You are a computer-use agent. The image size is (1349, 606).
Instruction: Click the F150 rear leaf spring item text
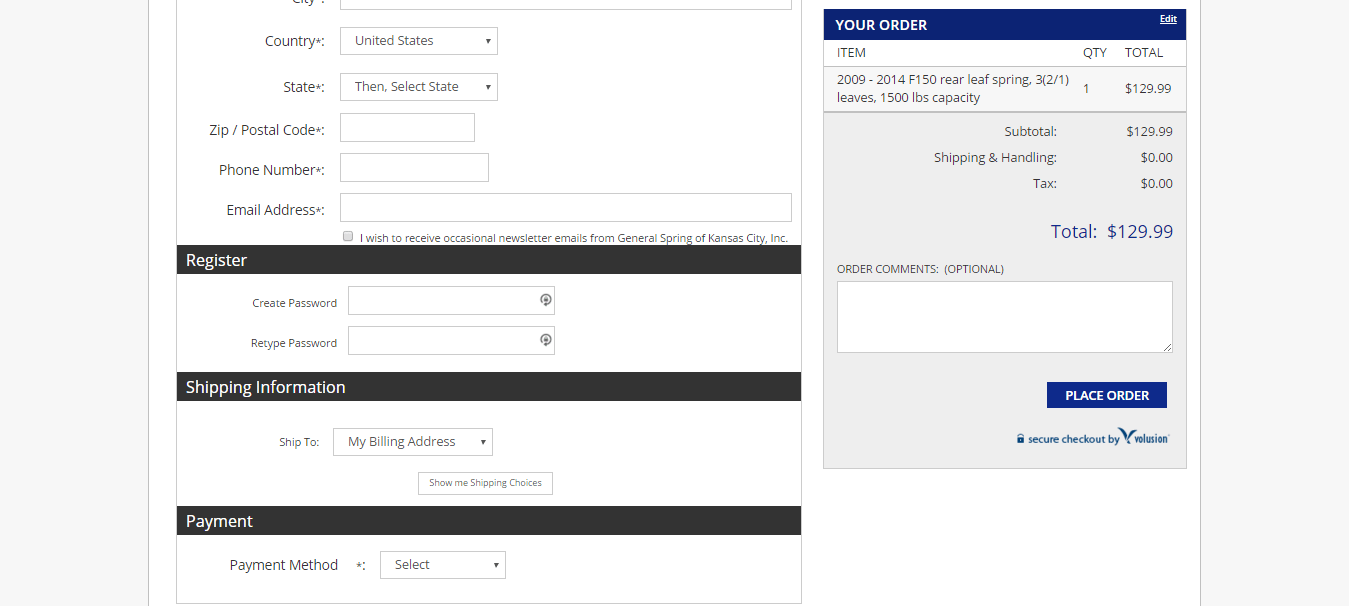(953, 89)
